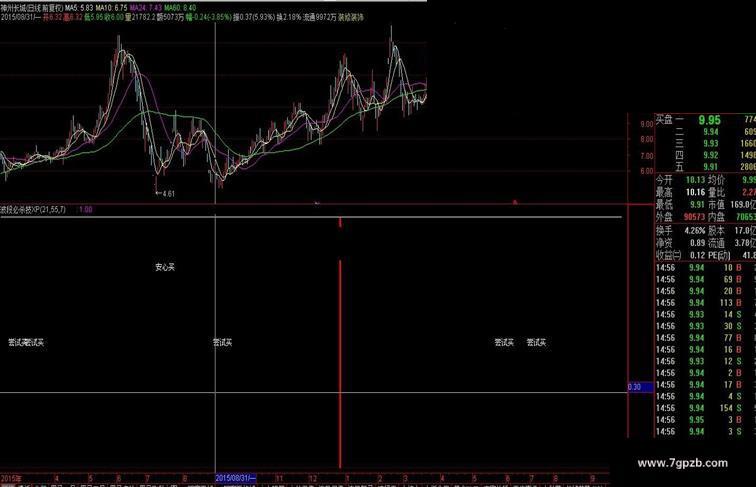Select the MA10: 6.75 moving average label
The height and width of the screenshot is (487, 756).
pyautogui.click(x=111, y=8)
